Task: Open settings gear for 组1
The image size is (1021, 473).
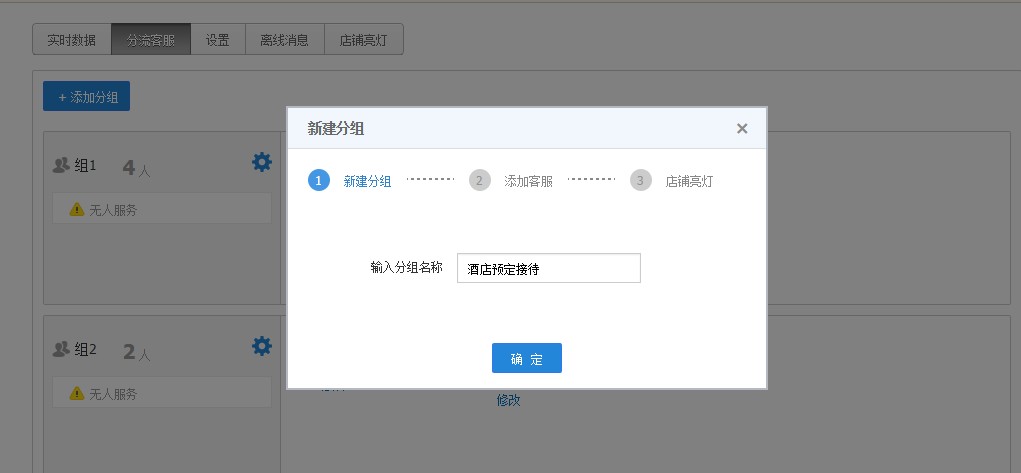Action: point(262,162)
